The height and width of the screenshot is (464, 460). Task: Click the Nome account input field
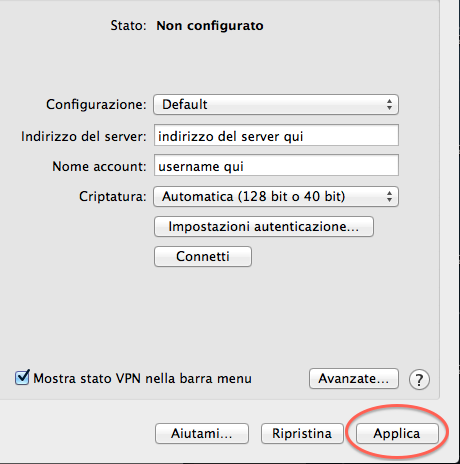(x=276, y=165)
